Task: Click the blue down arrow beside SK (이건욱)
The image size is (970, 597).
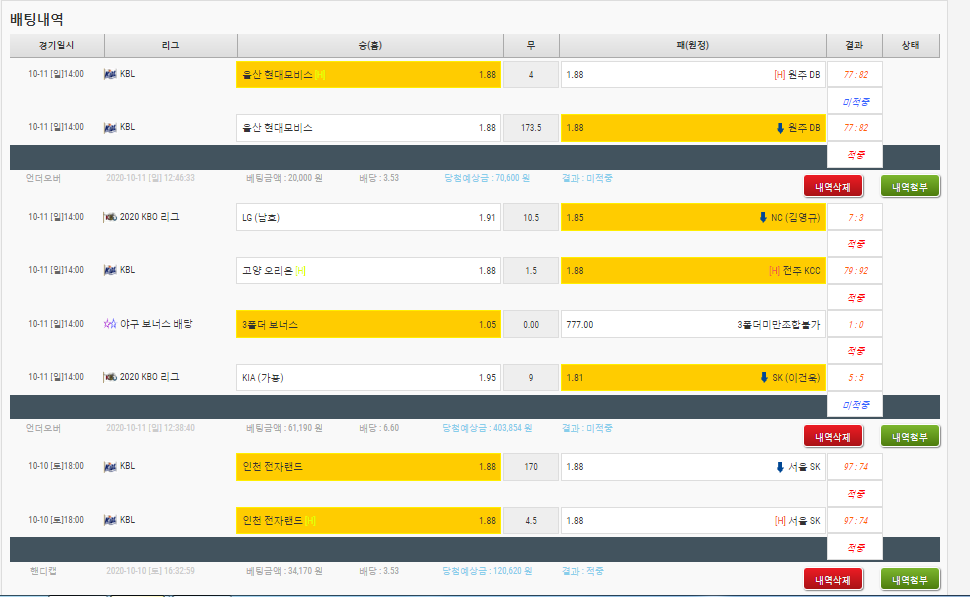Action: pos(764,378)
